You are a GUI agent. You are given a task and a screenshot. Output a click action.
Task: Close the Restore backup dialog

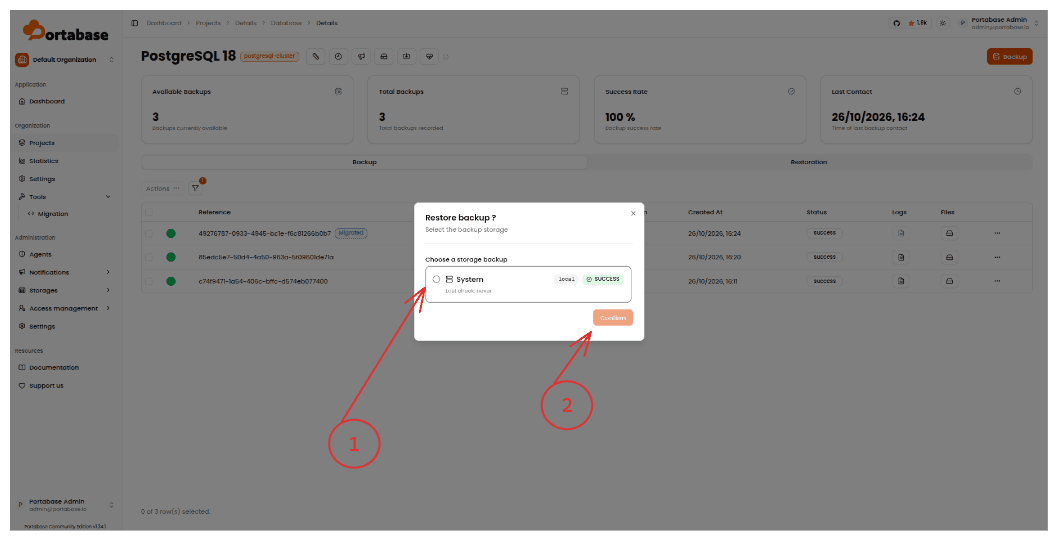point(633,214)
